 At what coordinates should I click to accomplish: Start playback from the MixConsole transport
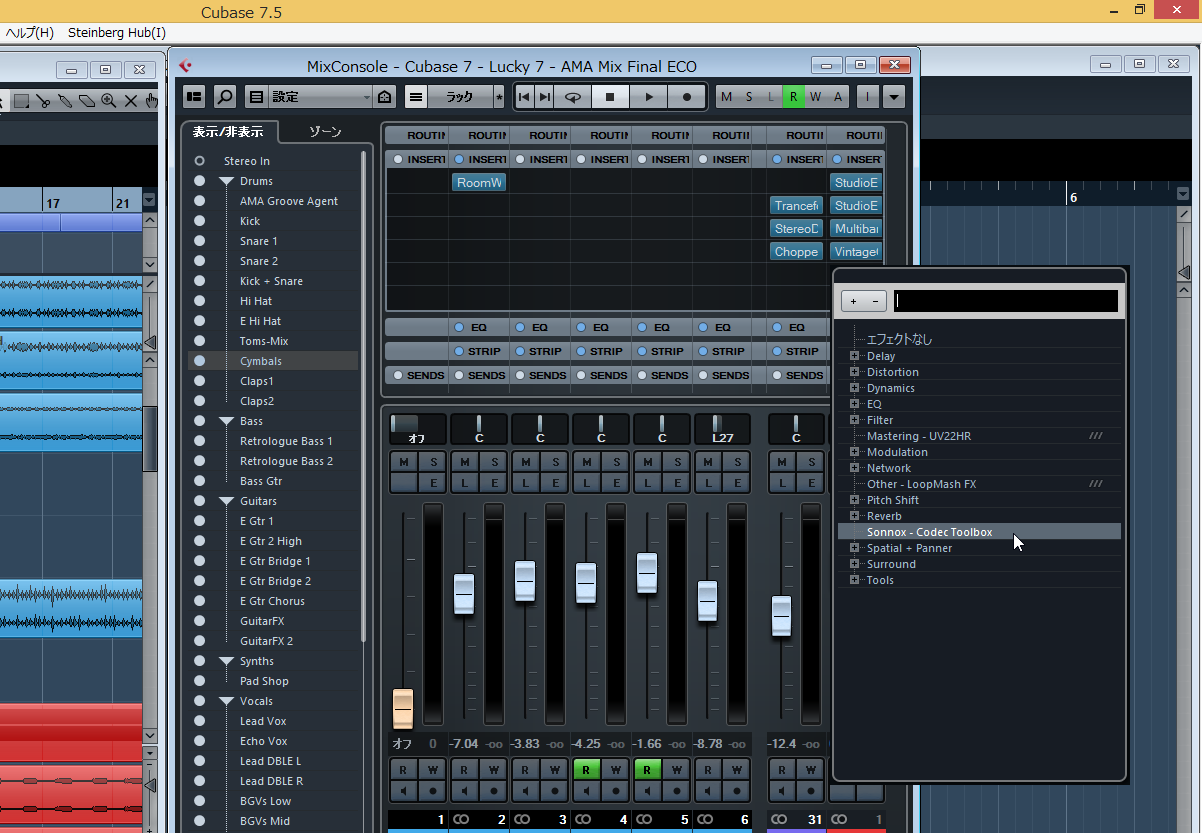click(648, 97)
